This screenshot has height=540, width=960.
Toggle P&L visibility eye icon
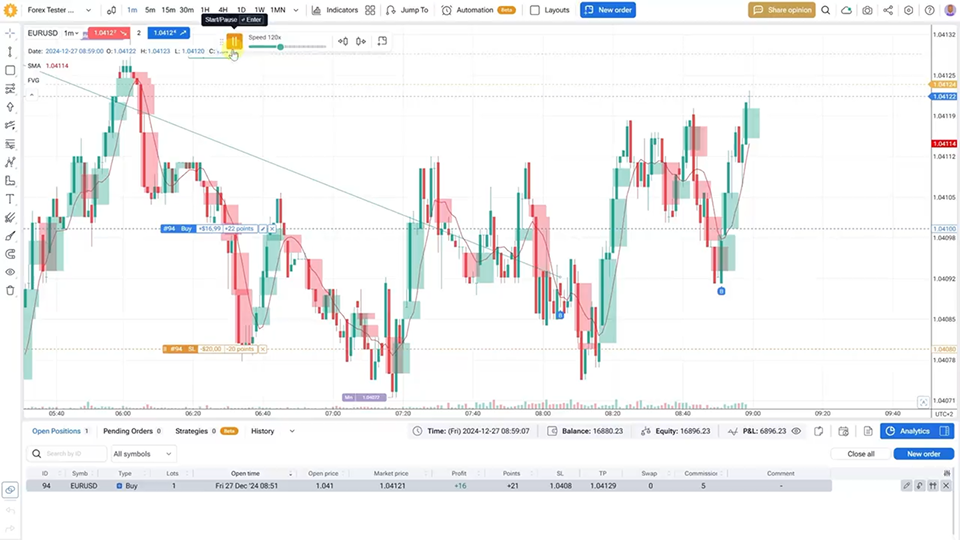[x=796, y=431]
